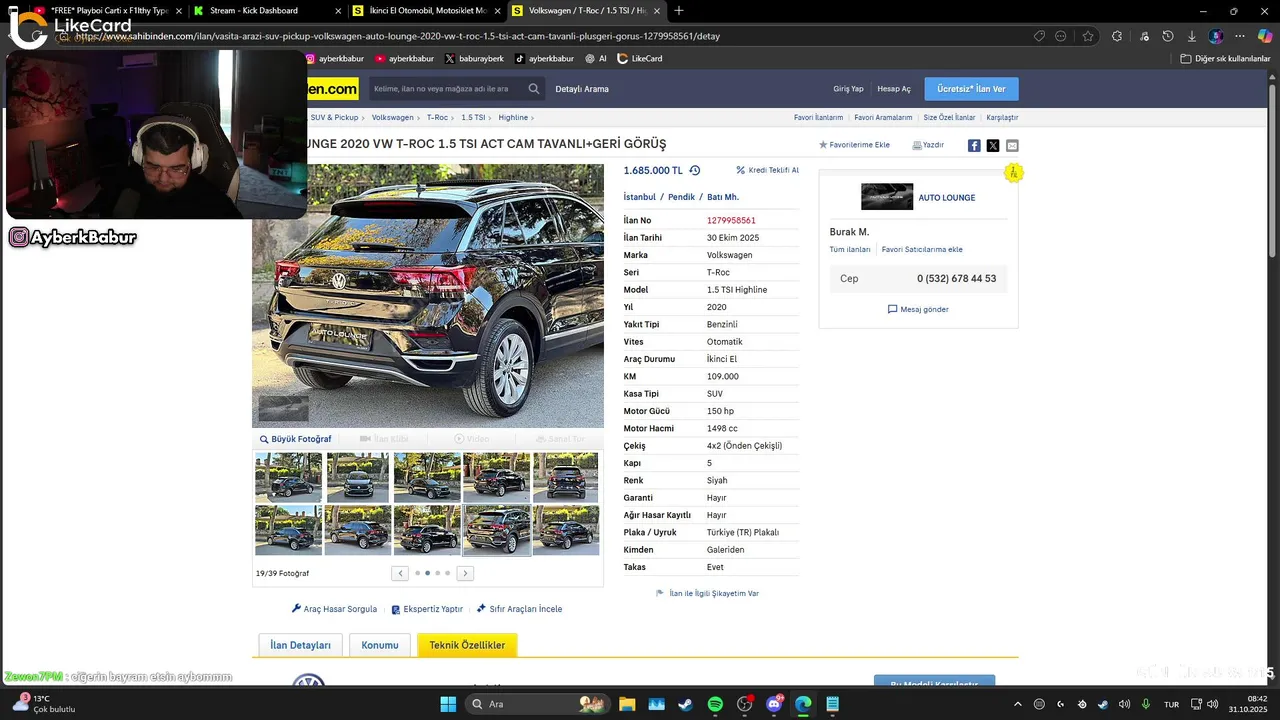Click Sıfır Araçları İncele link
The image size is (1280, 720).
click(519, 609)
